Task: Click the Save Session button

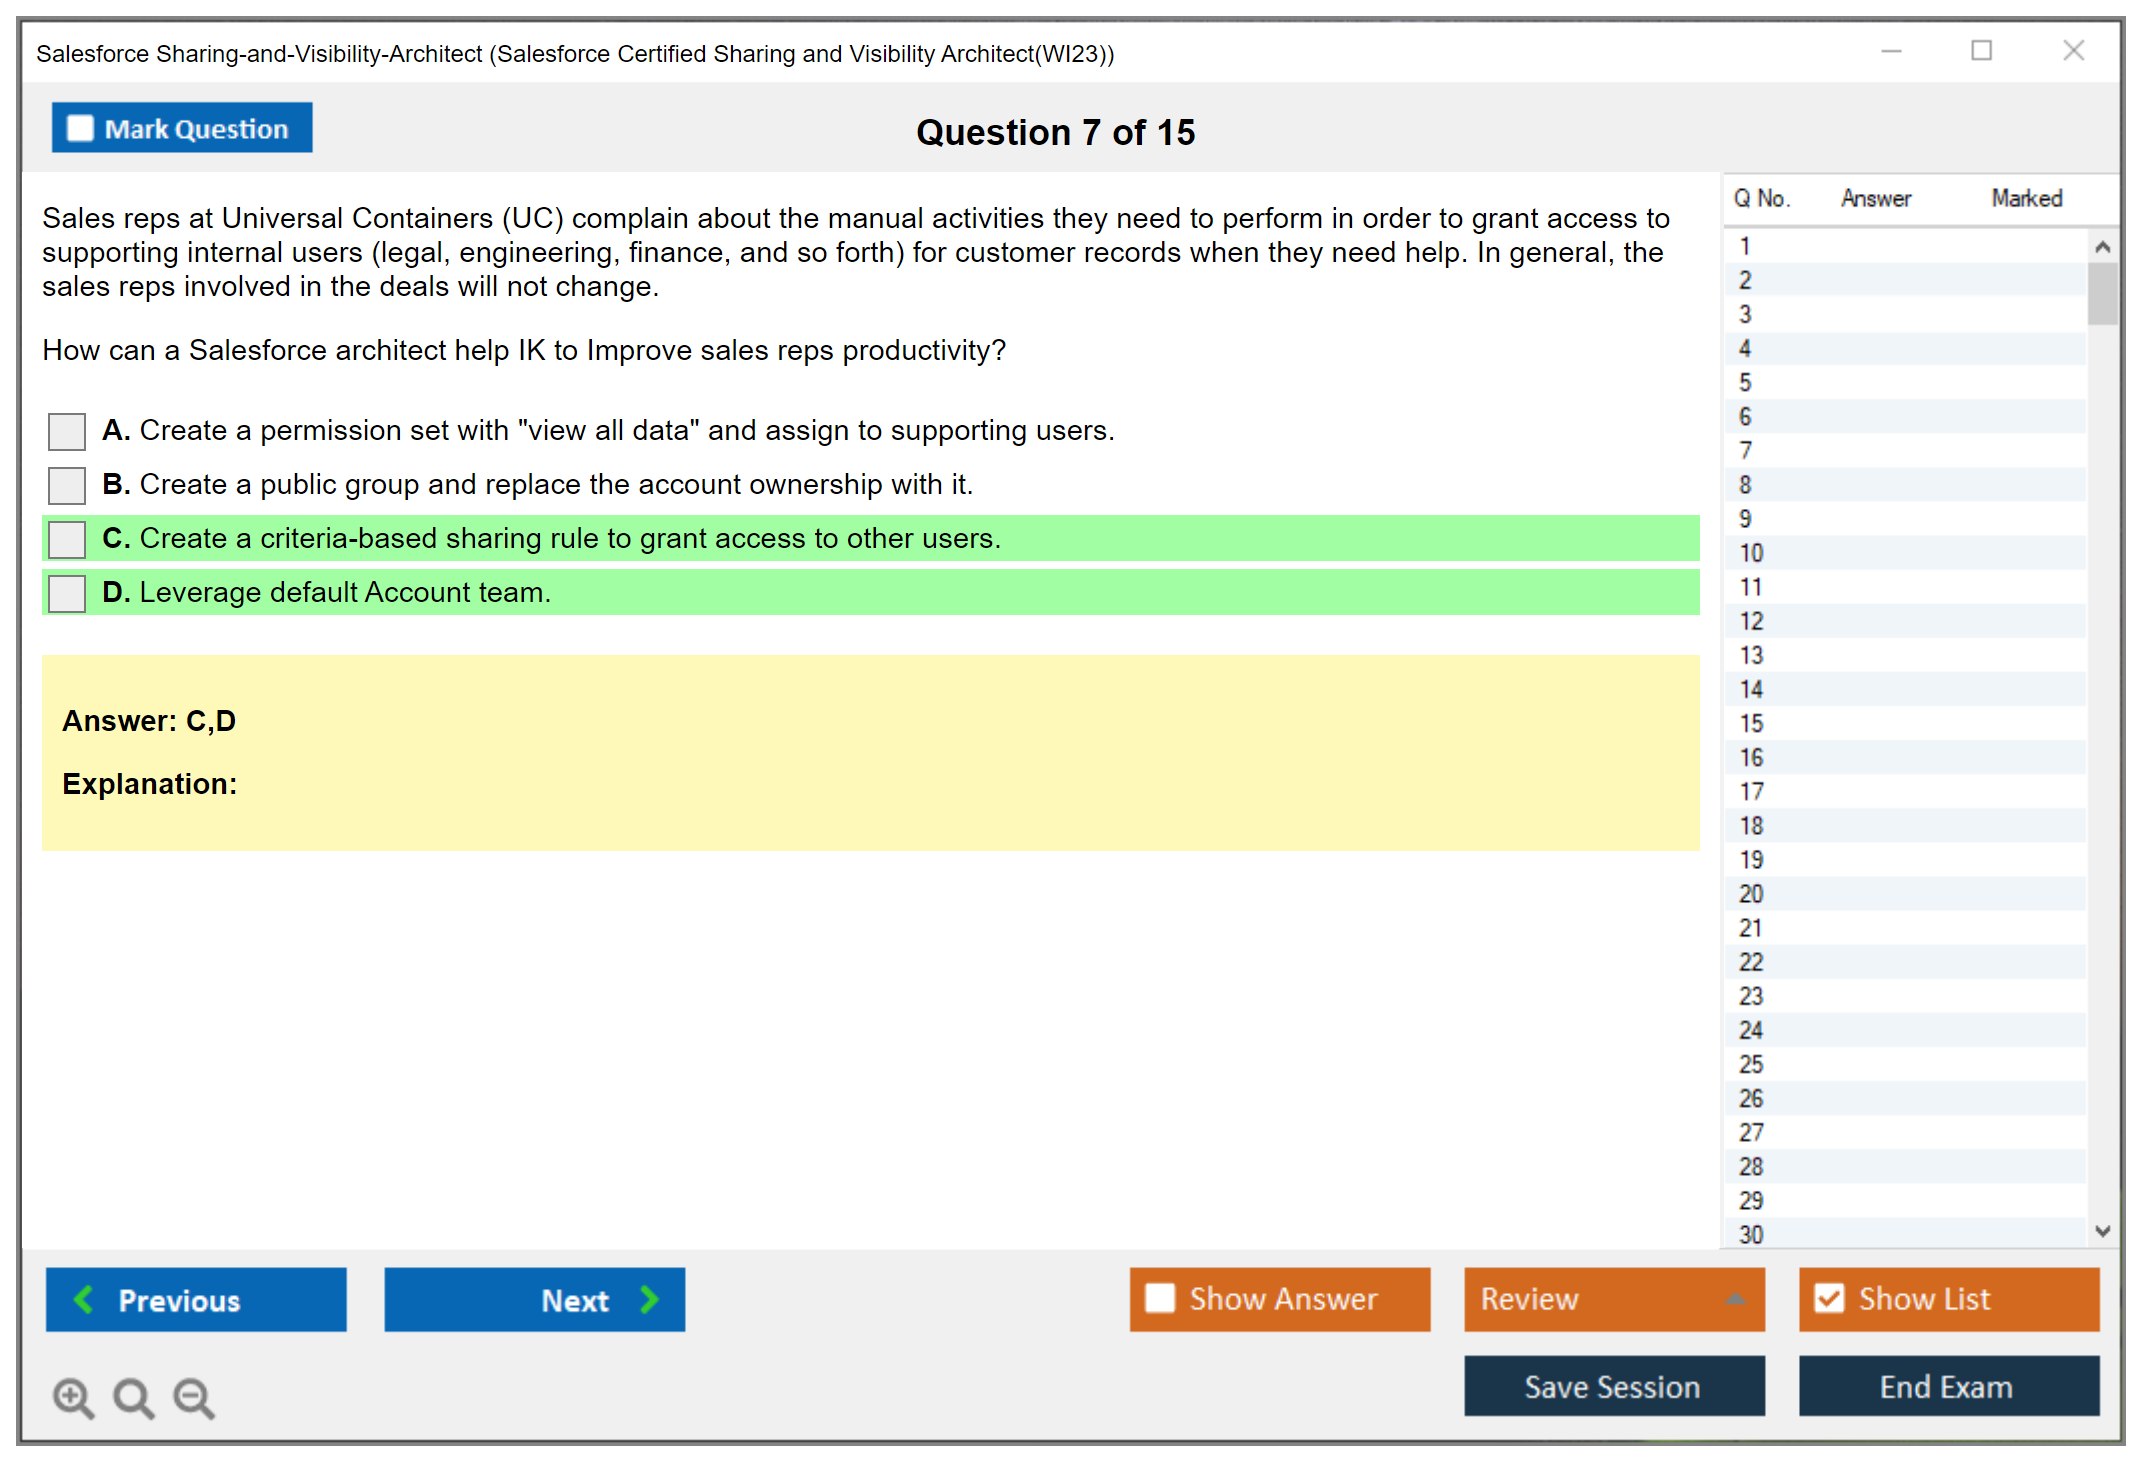Action: click(1613, 1387)
